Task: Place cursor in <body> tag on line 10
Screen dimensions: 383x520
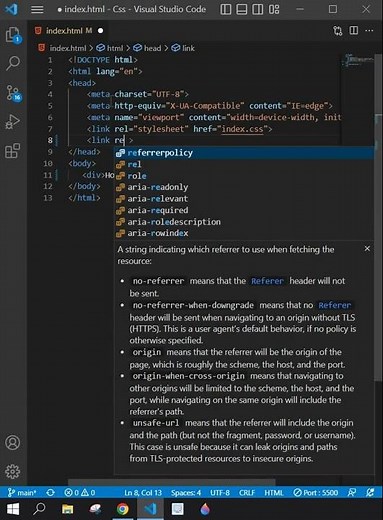Action: point(82,163)
